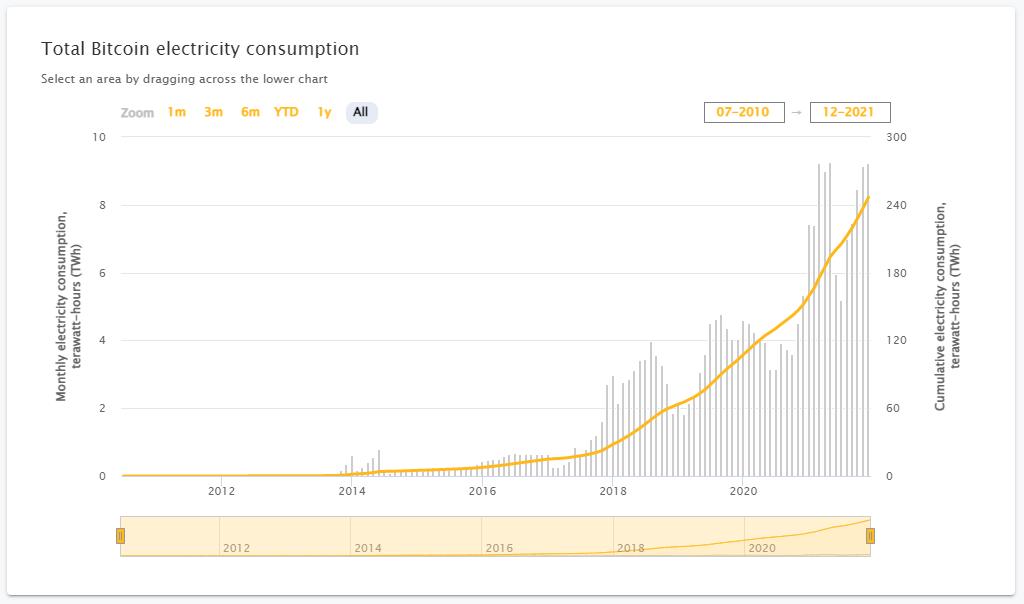Viewport: 1024px width, 604px height.
Task: Select the All zoom button
Action: click(361, 112)
